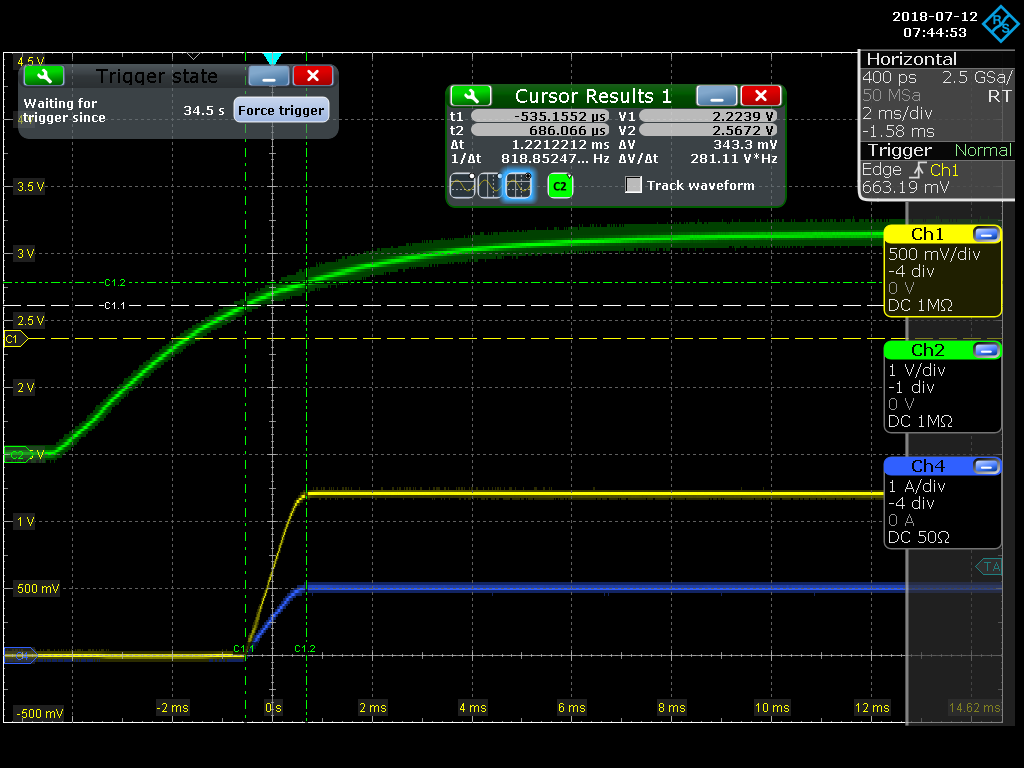This screenshot has width=1024, height=768.
Task: Minimize the Cursor Results 1 box
Action: (716, 96)
